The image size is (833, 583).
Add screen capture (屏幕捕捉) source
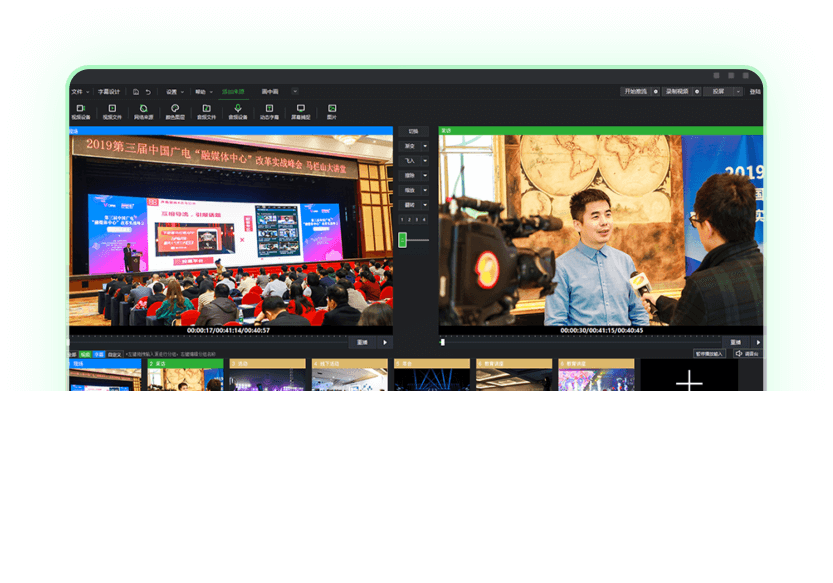point(301,112)
